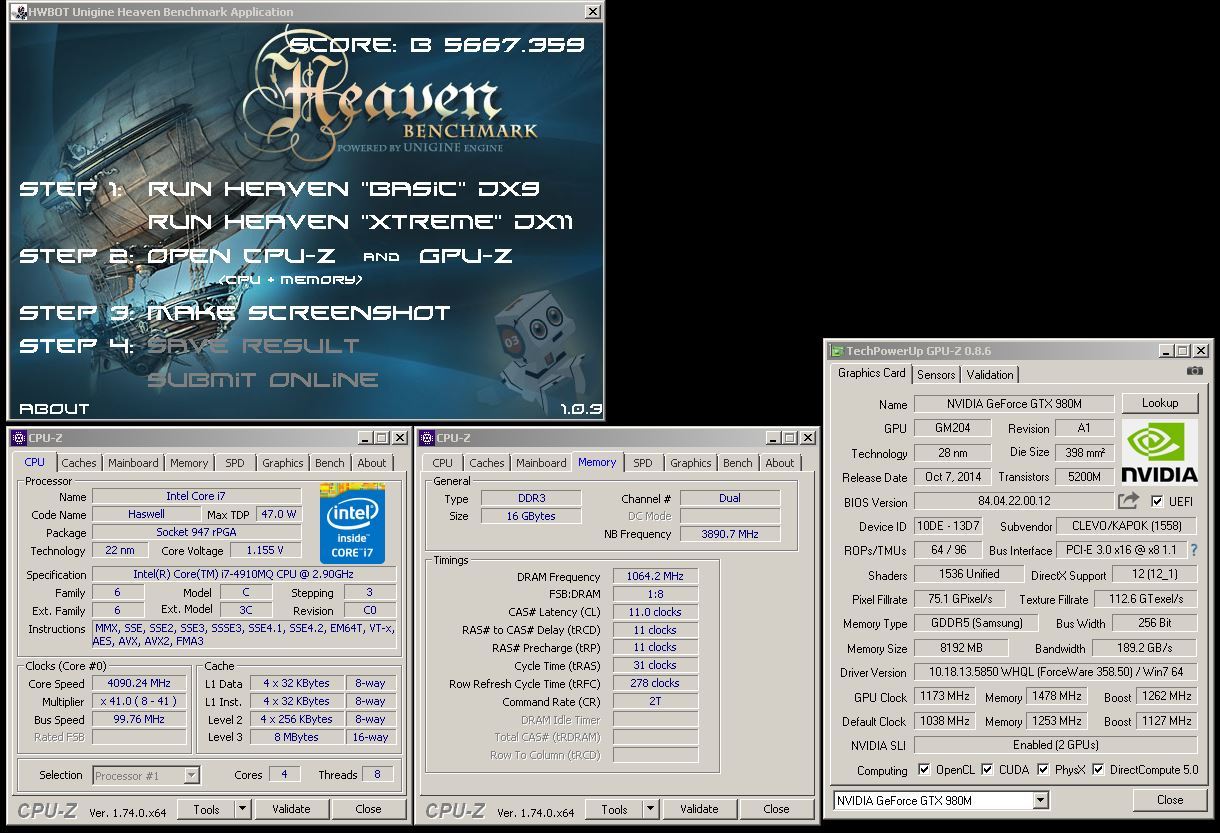
Task: Click the Close button in GPU-Z
Action: tap(1170, 800)
